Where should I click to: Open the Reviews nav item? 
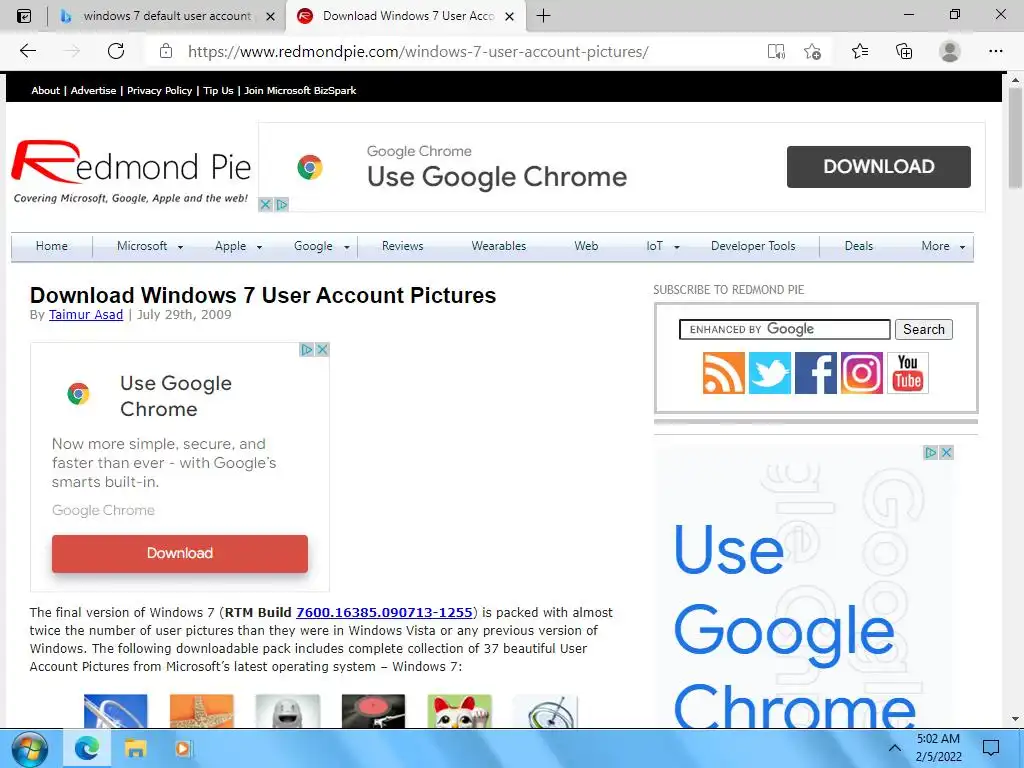coord(402,246)
